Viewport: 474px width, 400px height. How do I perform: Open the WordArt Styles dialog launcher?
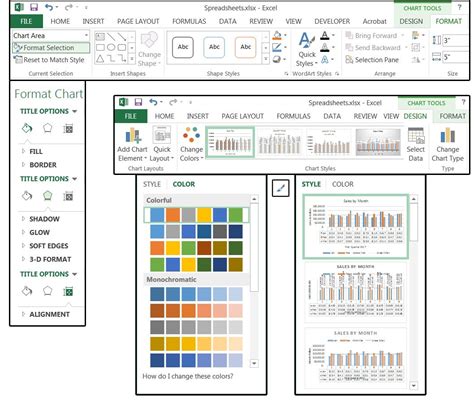pos(337,74)
